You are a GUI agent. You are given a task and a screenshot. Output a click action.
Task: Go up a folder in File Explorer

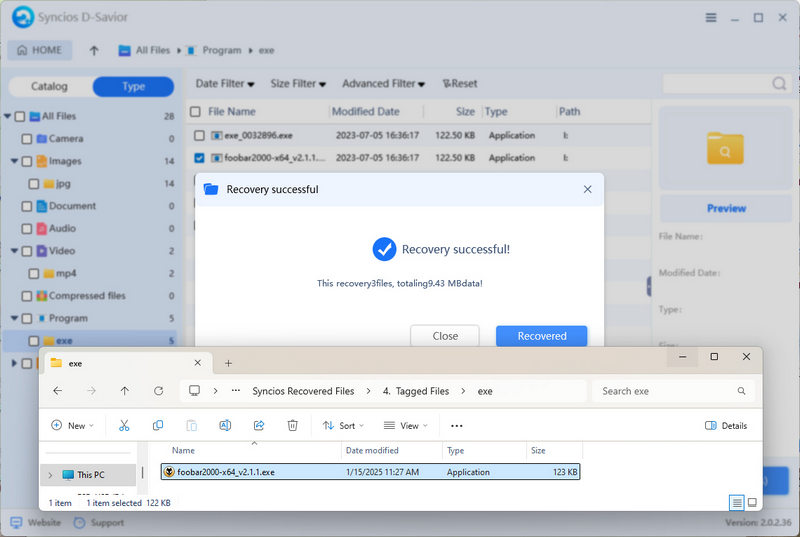(124, 391)
